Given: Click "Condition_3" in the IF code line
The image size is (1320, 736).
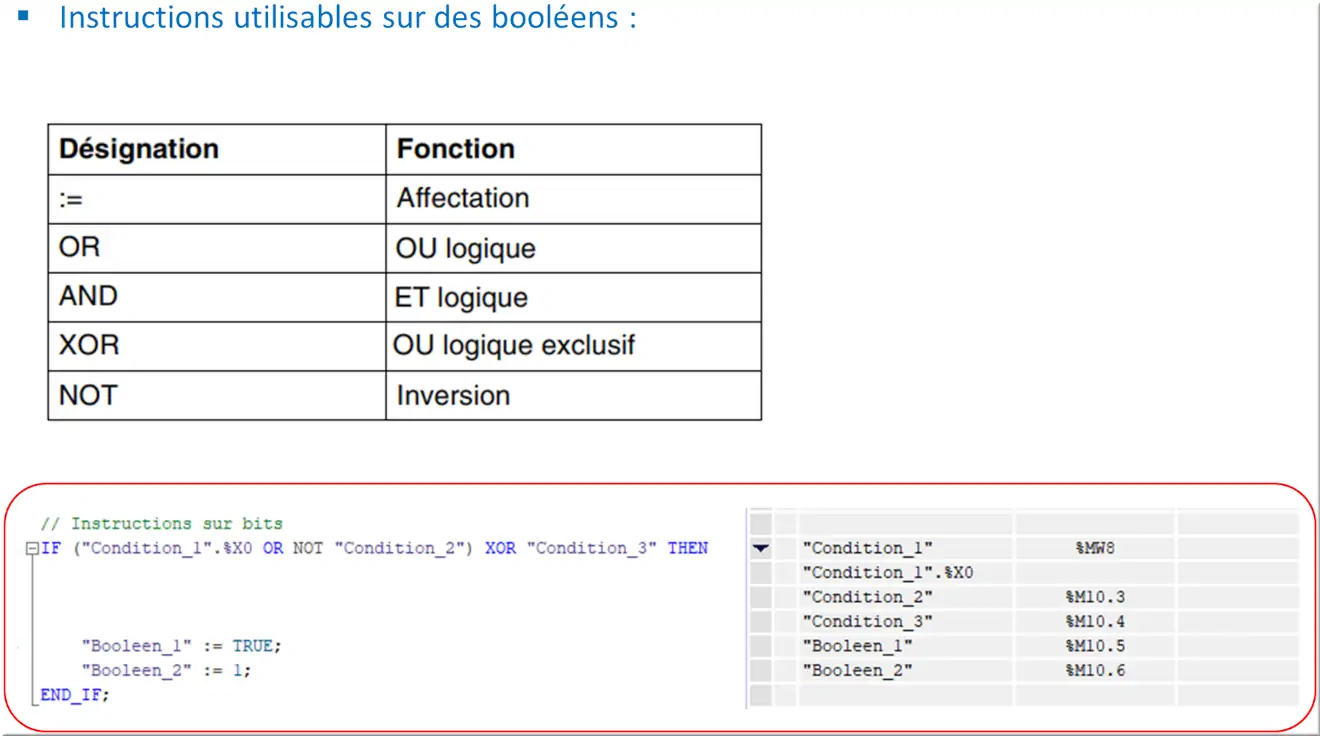Looking at the screenshot, I should click(x=591, y=548).
